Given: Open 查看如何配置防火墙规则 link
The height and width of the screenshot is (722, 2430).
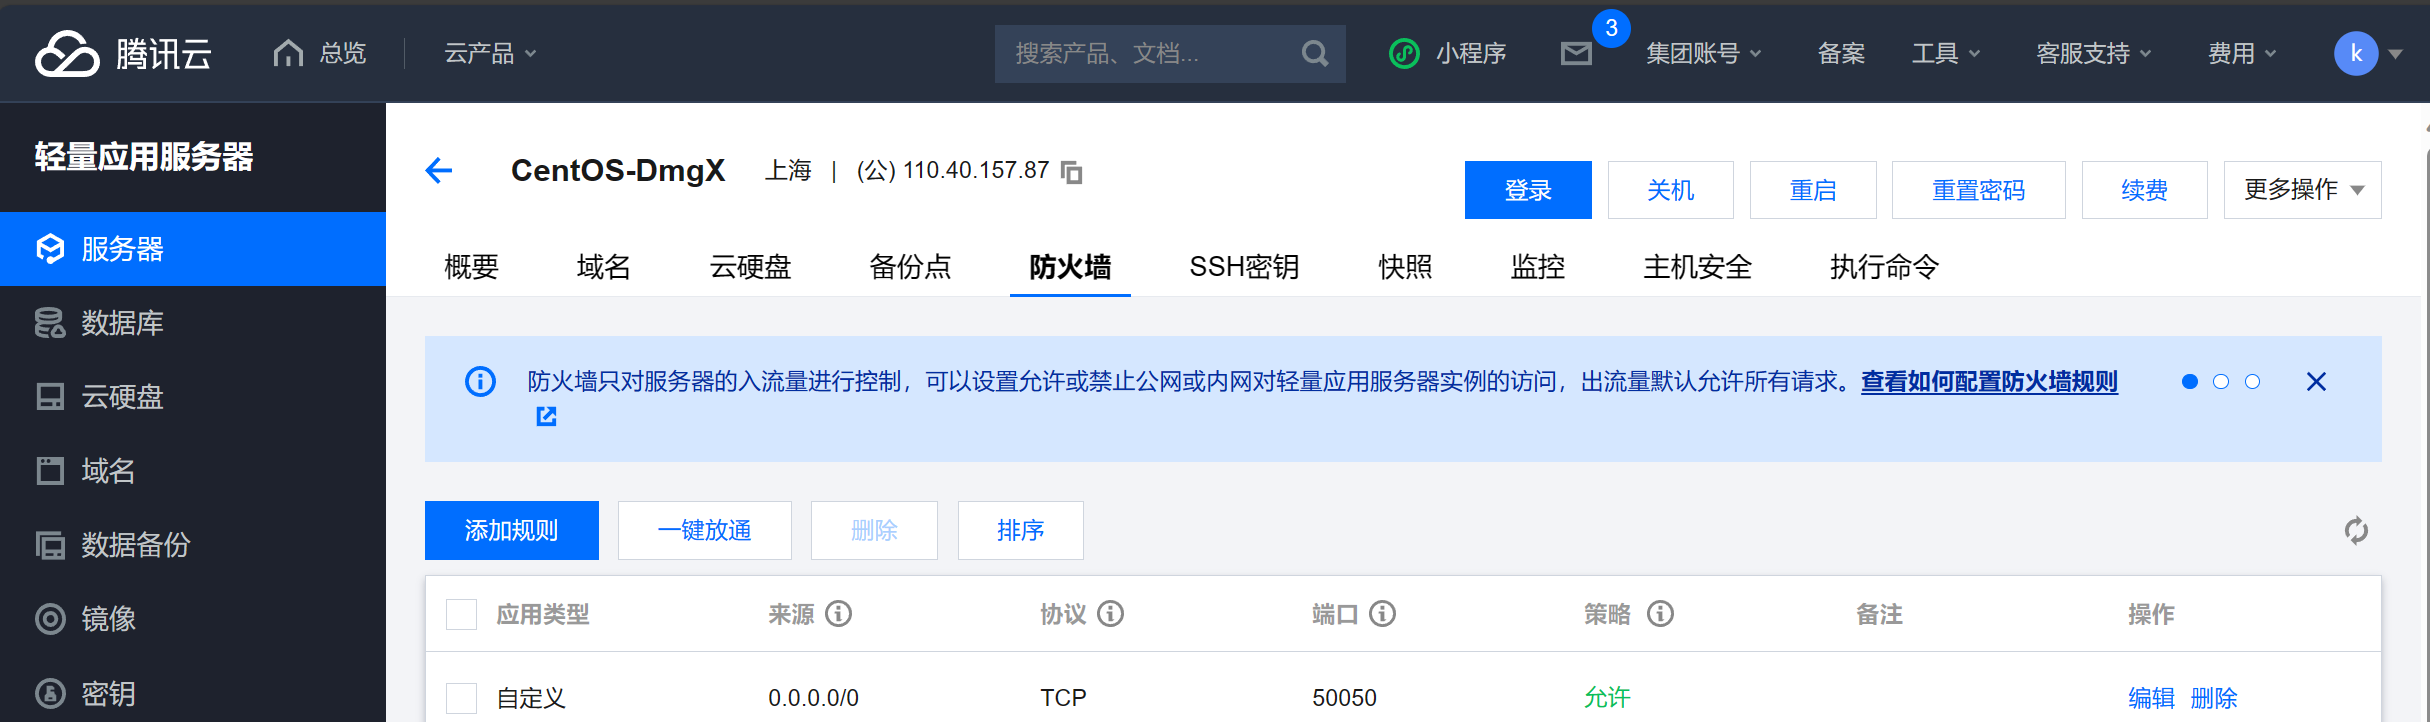Looking at the screenshot, I should tap(1989, 382).
